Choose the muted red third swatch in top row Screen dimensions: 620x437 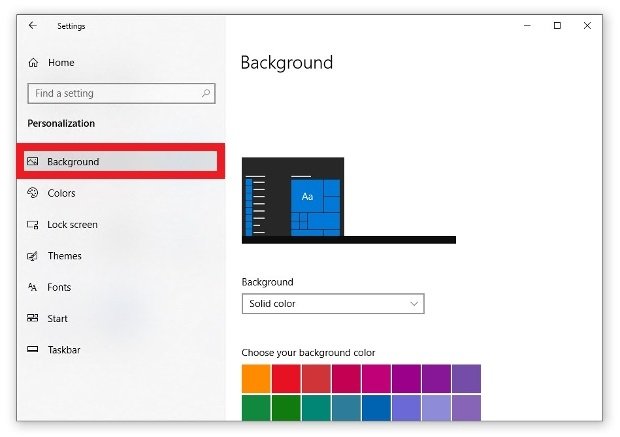click(316, 379)
